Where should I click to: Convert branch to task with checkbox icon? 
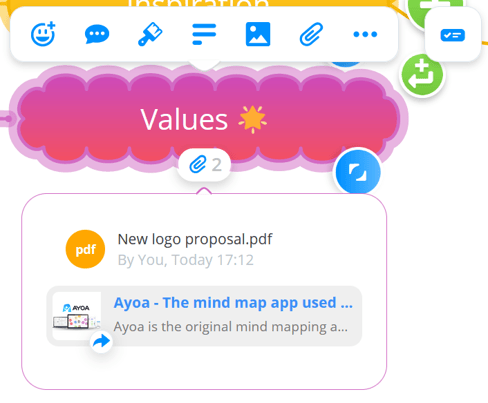click(x=453, y=35)
